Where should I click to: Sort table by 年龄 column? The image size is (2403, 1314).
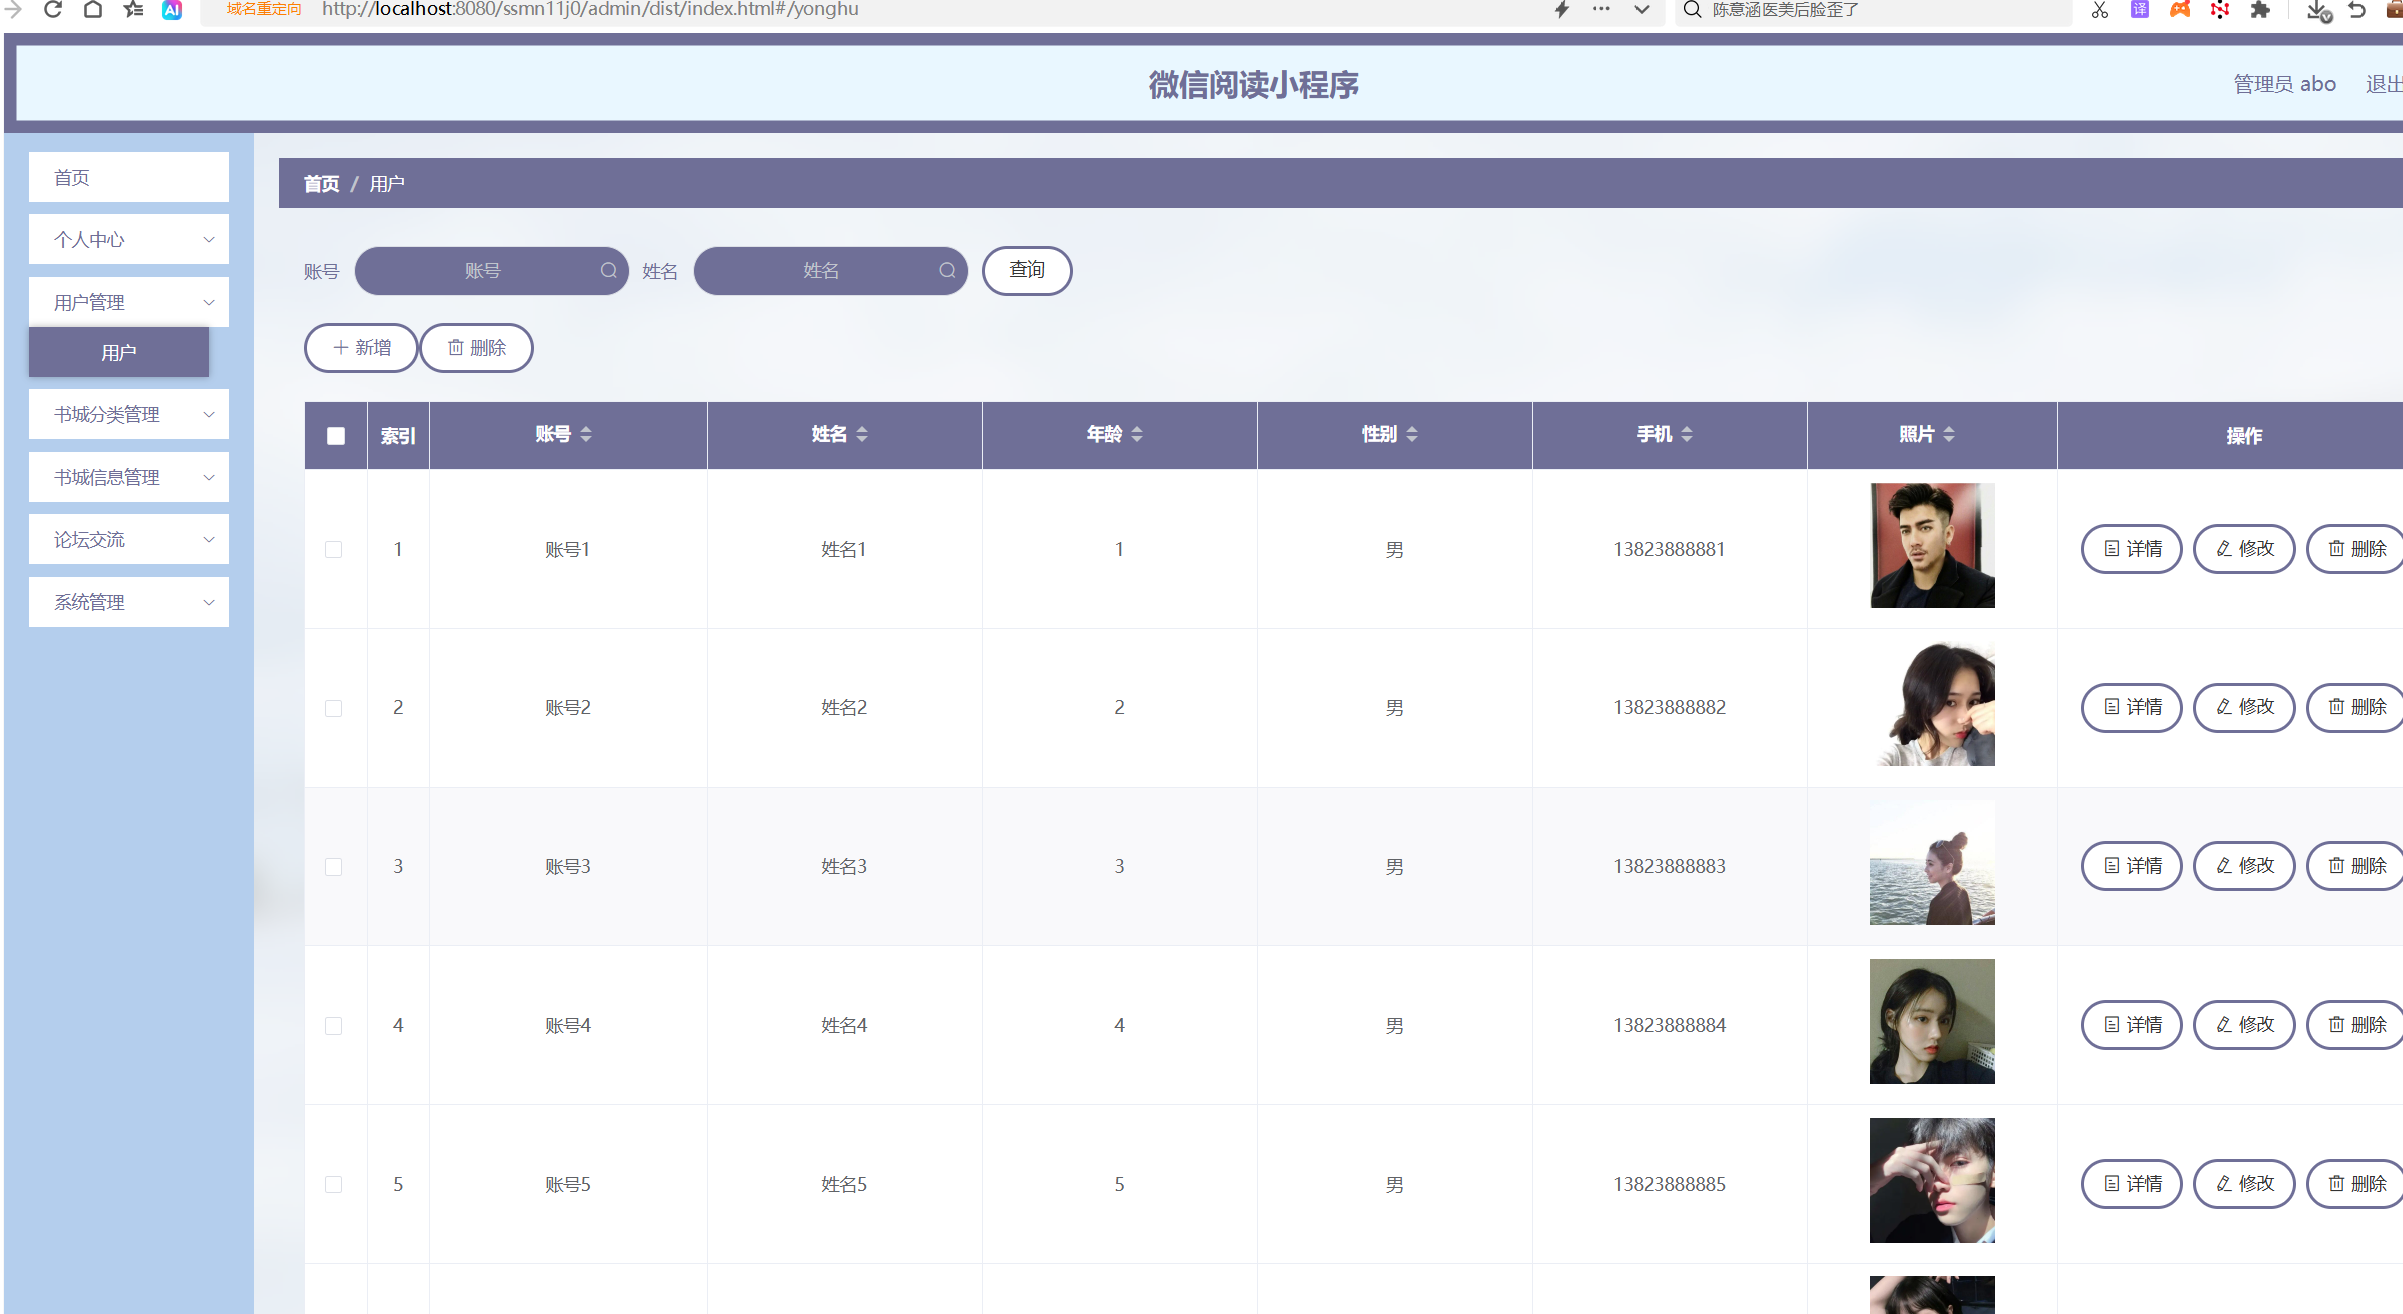(x=1137, y=434)
